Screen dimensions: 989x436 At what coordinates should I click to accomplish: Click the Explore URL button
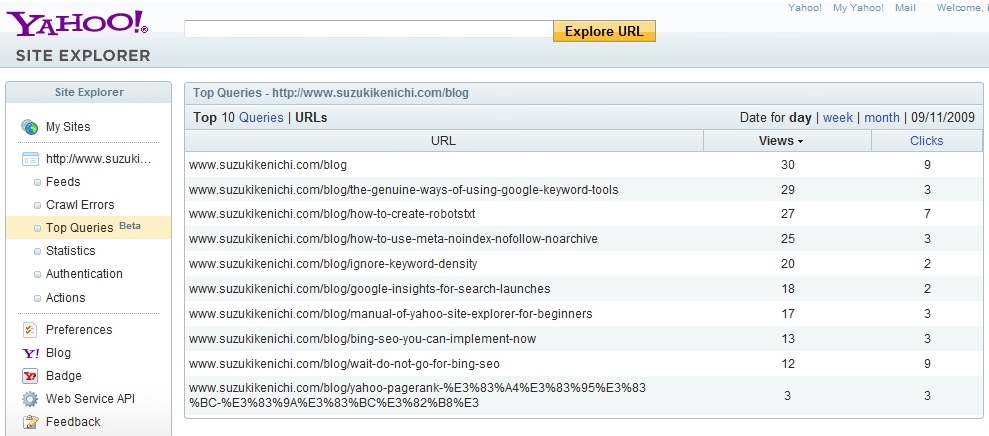pos(604,31)
